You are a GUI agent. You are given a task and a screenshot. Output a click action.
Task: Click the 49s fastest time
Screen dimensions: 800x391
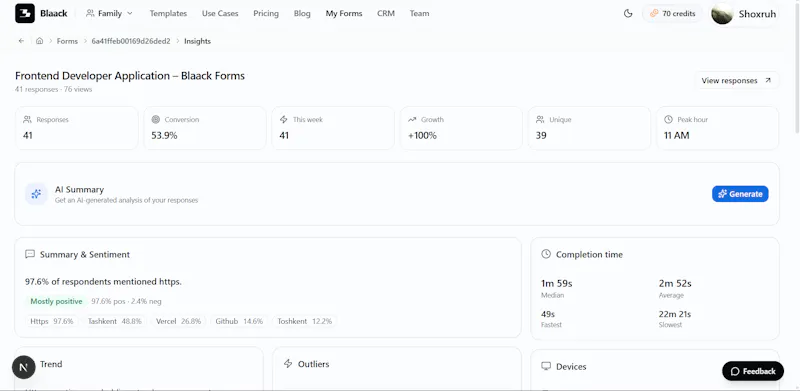[x=548, y=314]
